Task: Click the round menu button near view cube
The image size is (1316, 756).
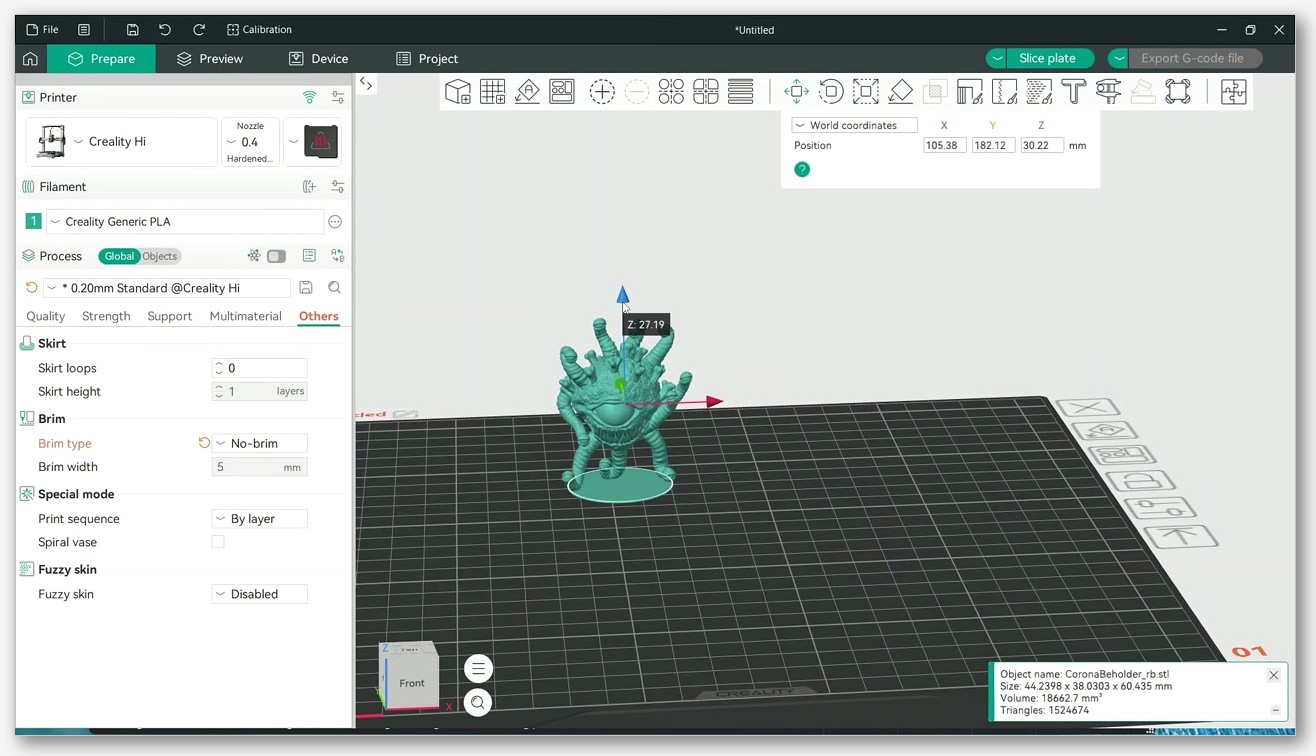Action: click(478, 669)
